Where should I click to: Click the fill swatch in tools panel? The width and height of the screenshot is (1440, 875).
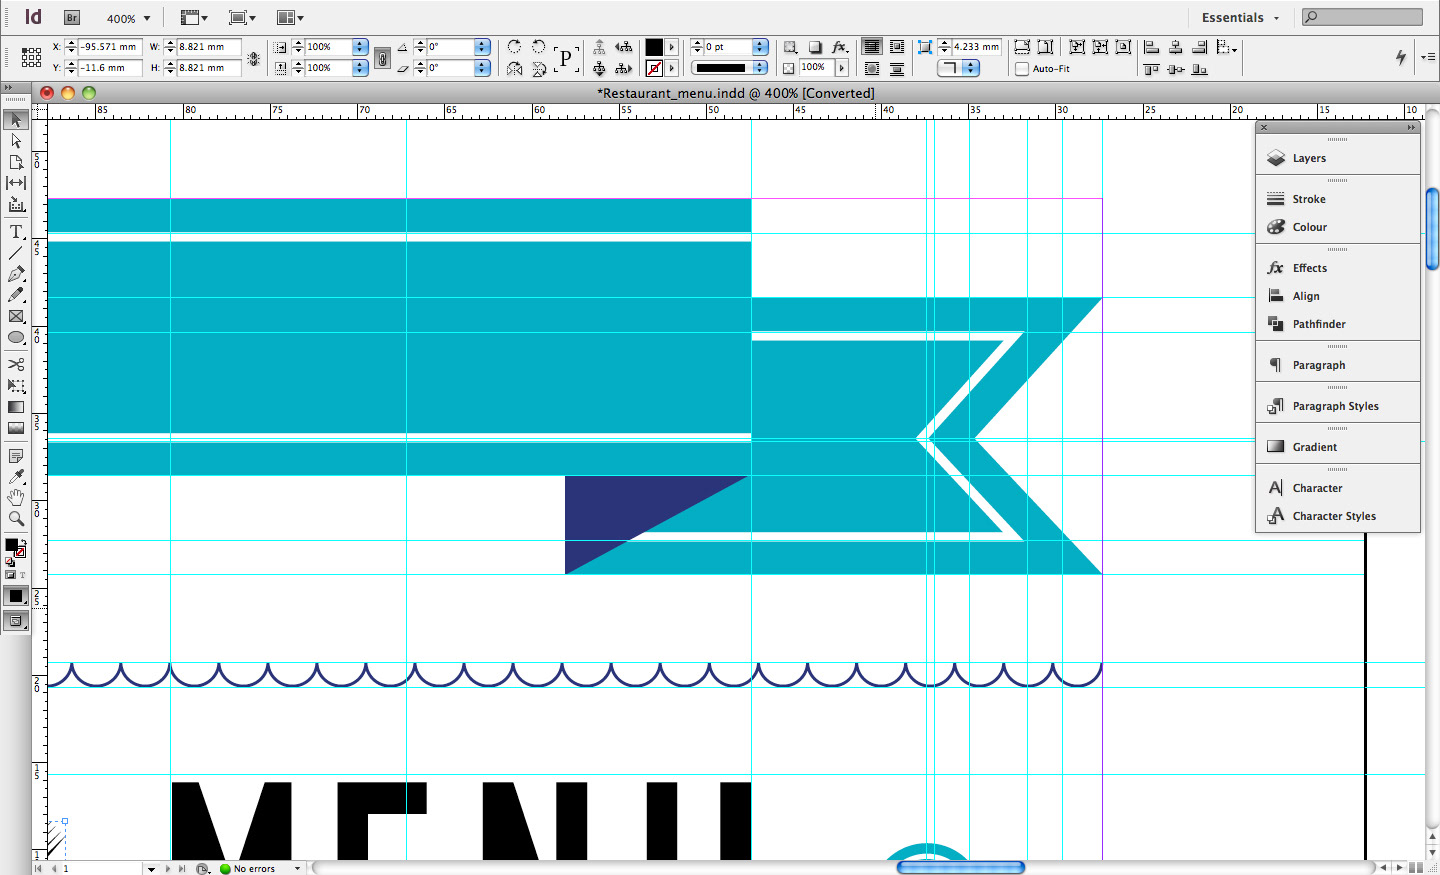click(12, 545)
